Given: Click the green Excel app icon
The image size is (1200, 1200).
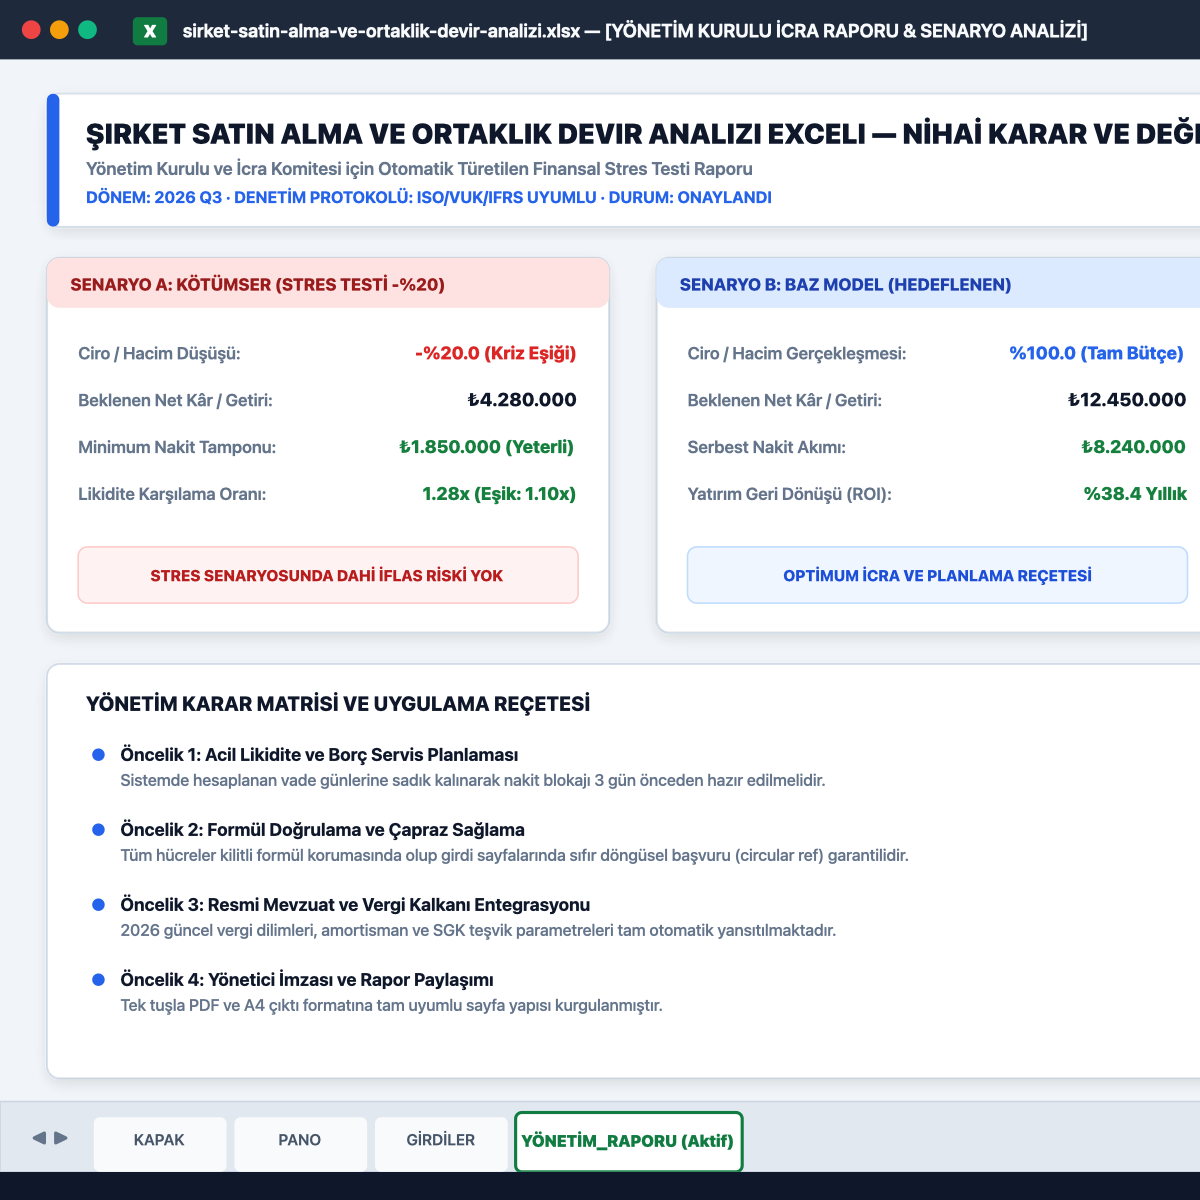Looking at the screenshot, I should [x=150, y=30].
